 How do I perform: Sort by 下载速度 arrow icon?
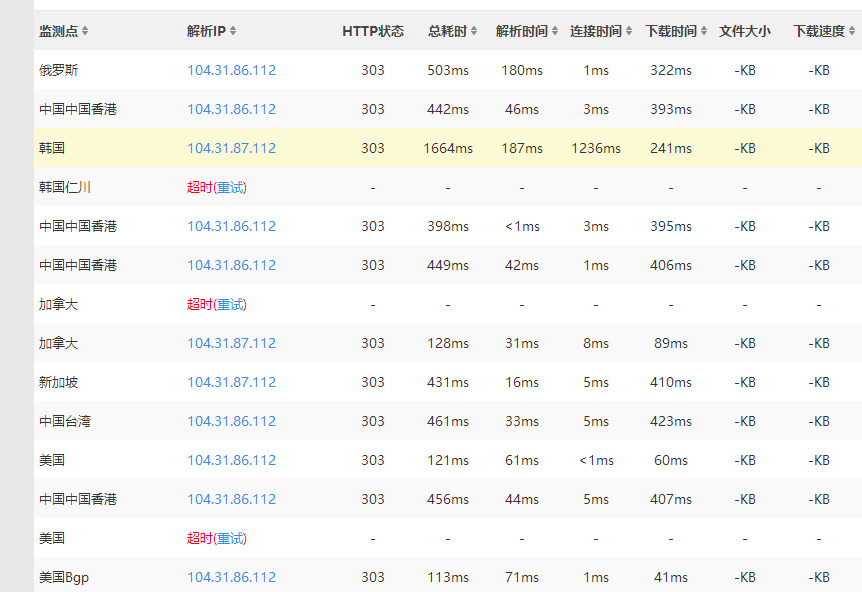[x=852, y=31]
